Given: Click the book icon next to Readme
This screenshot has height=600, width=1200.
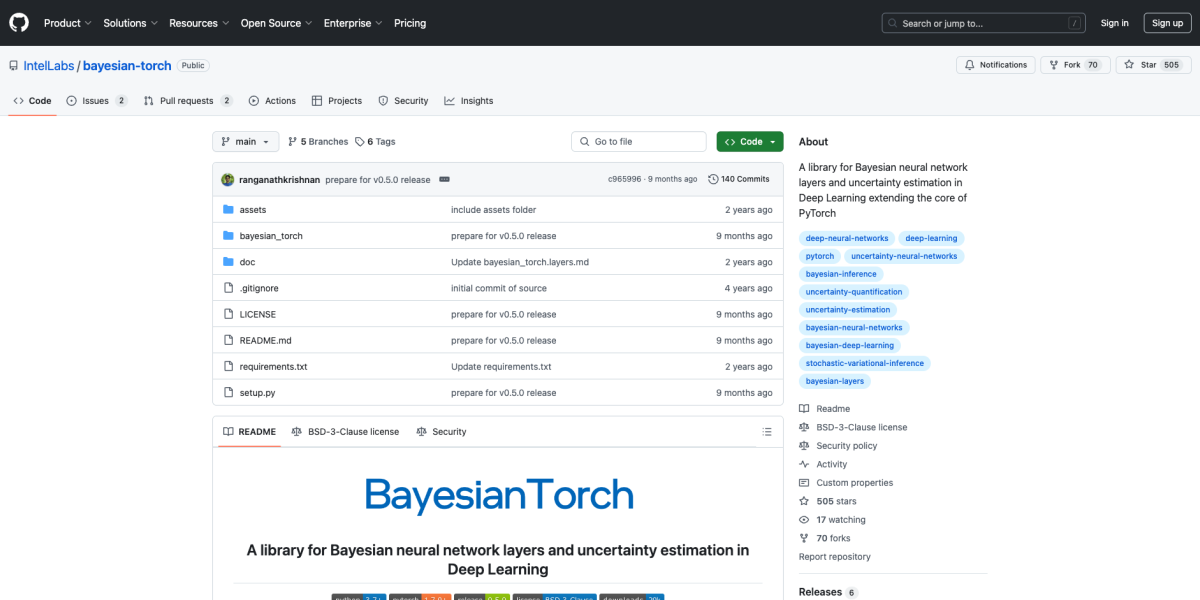Looking at the screenshot, I should (x=803, y=408).
